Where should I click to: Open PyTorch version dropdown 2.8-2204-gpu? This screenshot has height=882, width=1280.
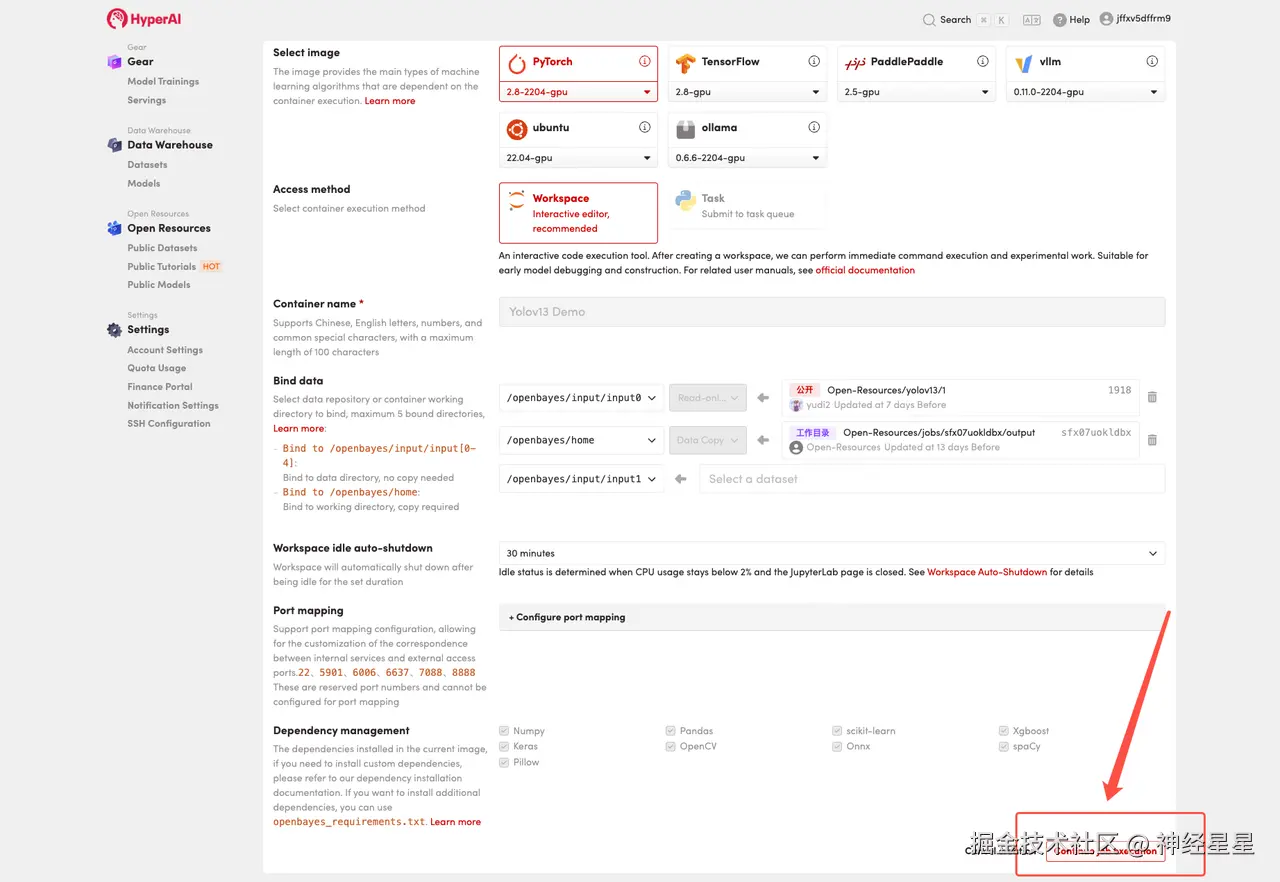pos(578,92)
